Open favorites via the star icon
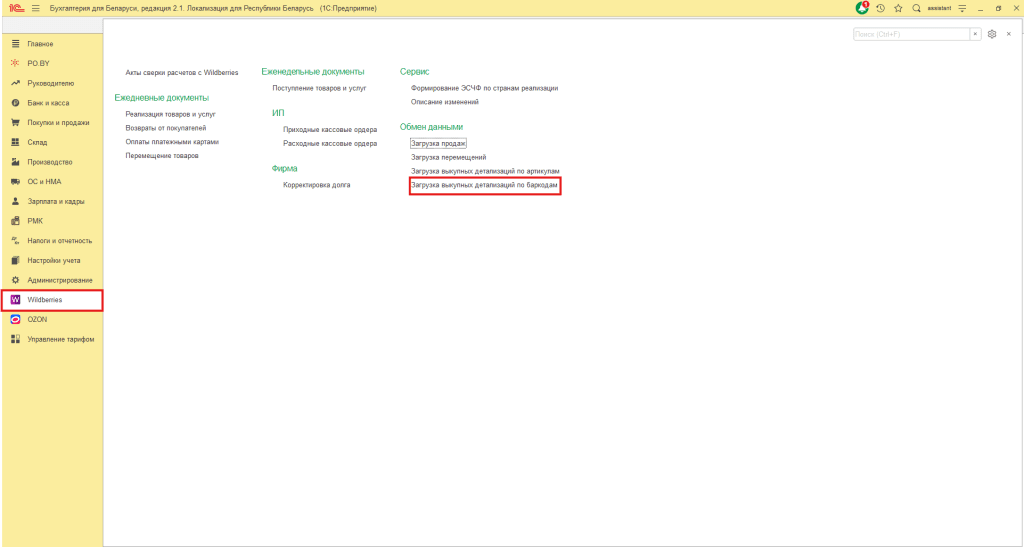Screen dimensions: 1024x547 point(898,8)
